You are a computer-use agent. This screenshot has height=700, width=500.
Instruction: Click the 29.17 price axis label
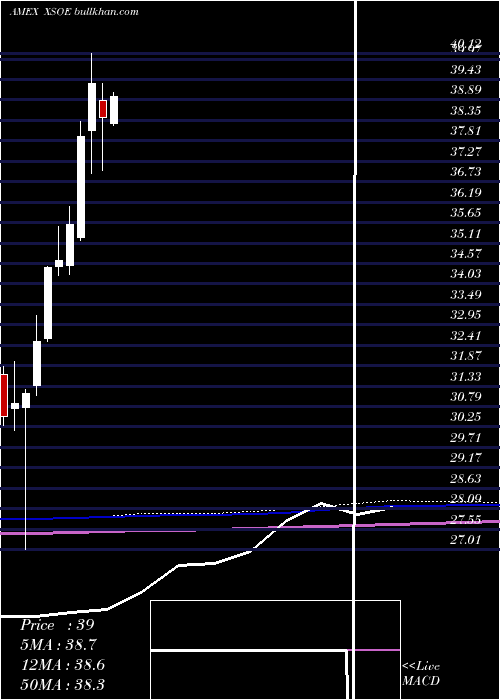point(466,458)
